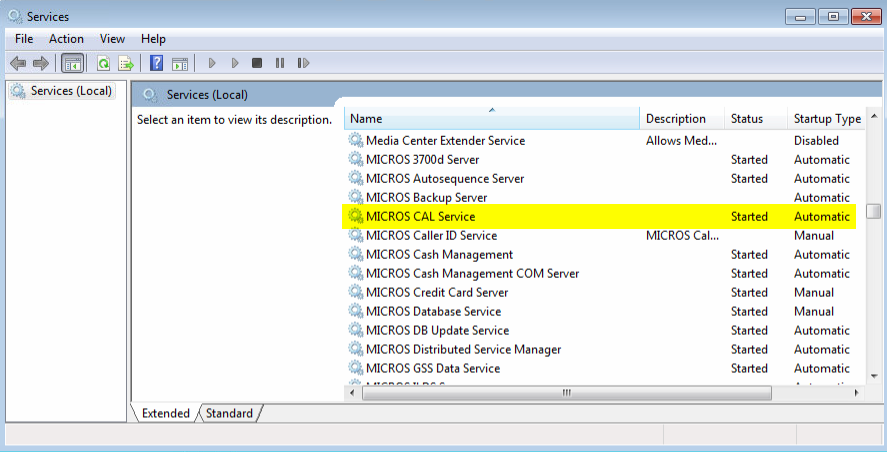Select MICROS Distributed Service Manager row
Image resolution: width=887 pixels, height=452 pixels.
(604, 349)
